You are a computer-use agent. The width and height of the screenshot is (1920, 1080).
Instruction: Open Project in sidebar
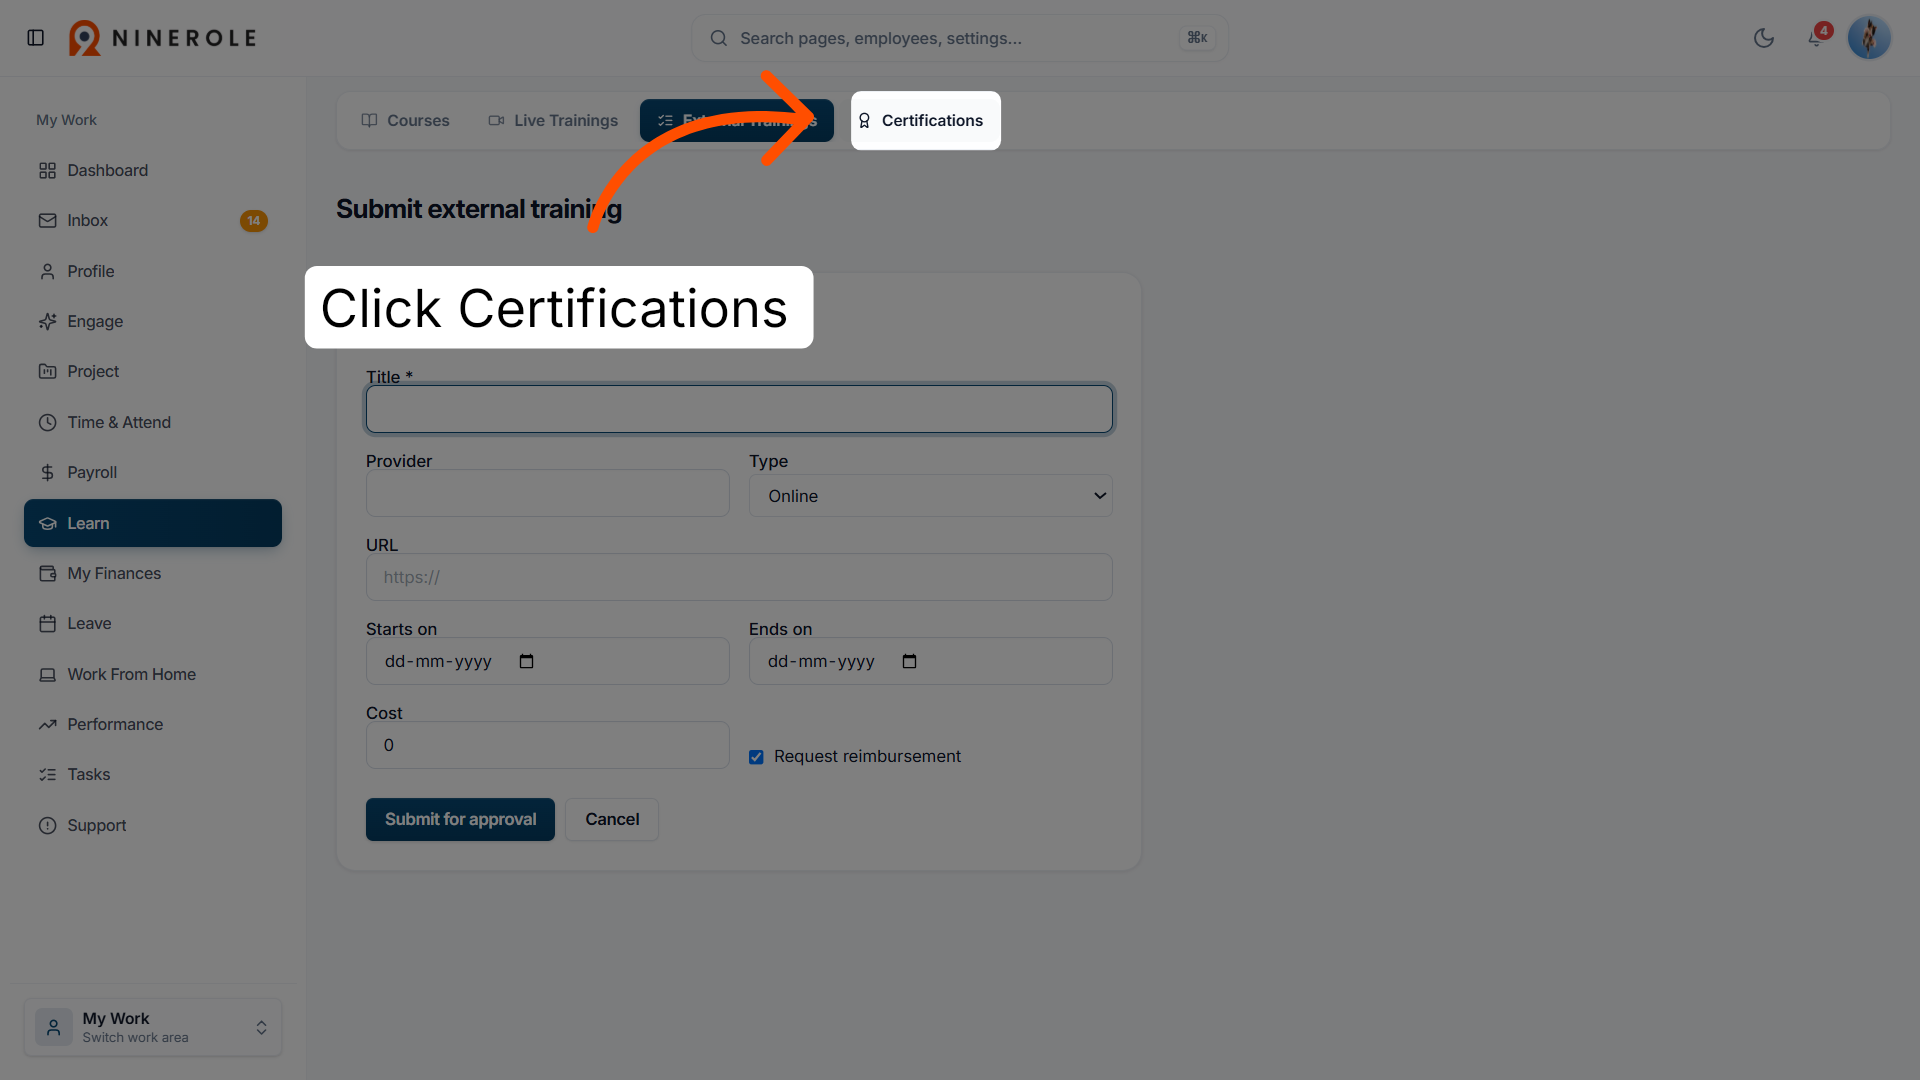coord(153,372)
